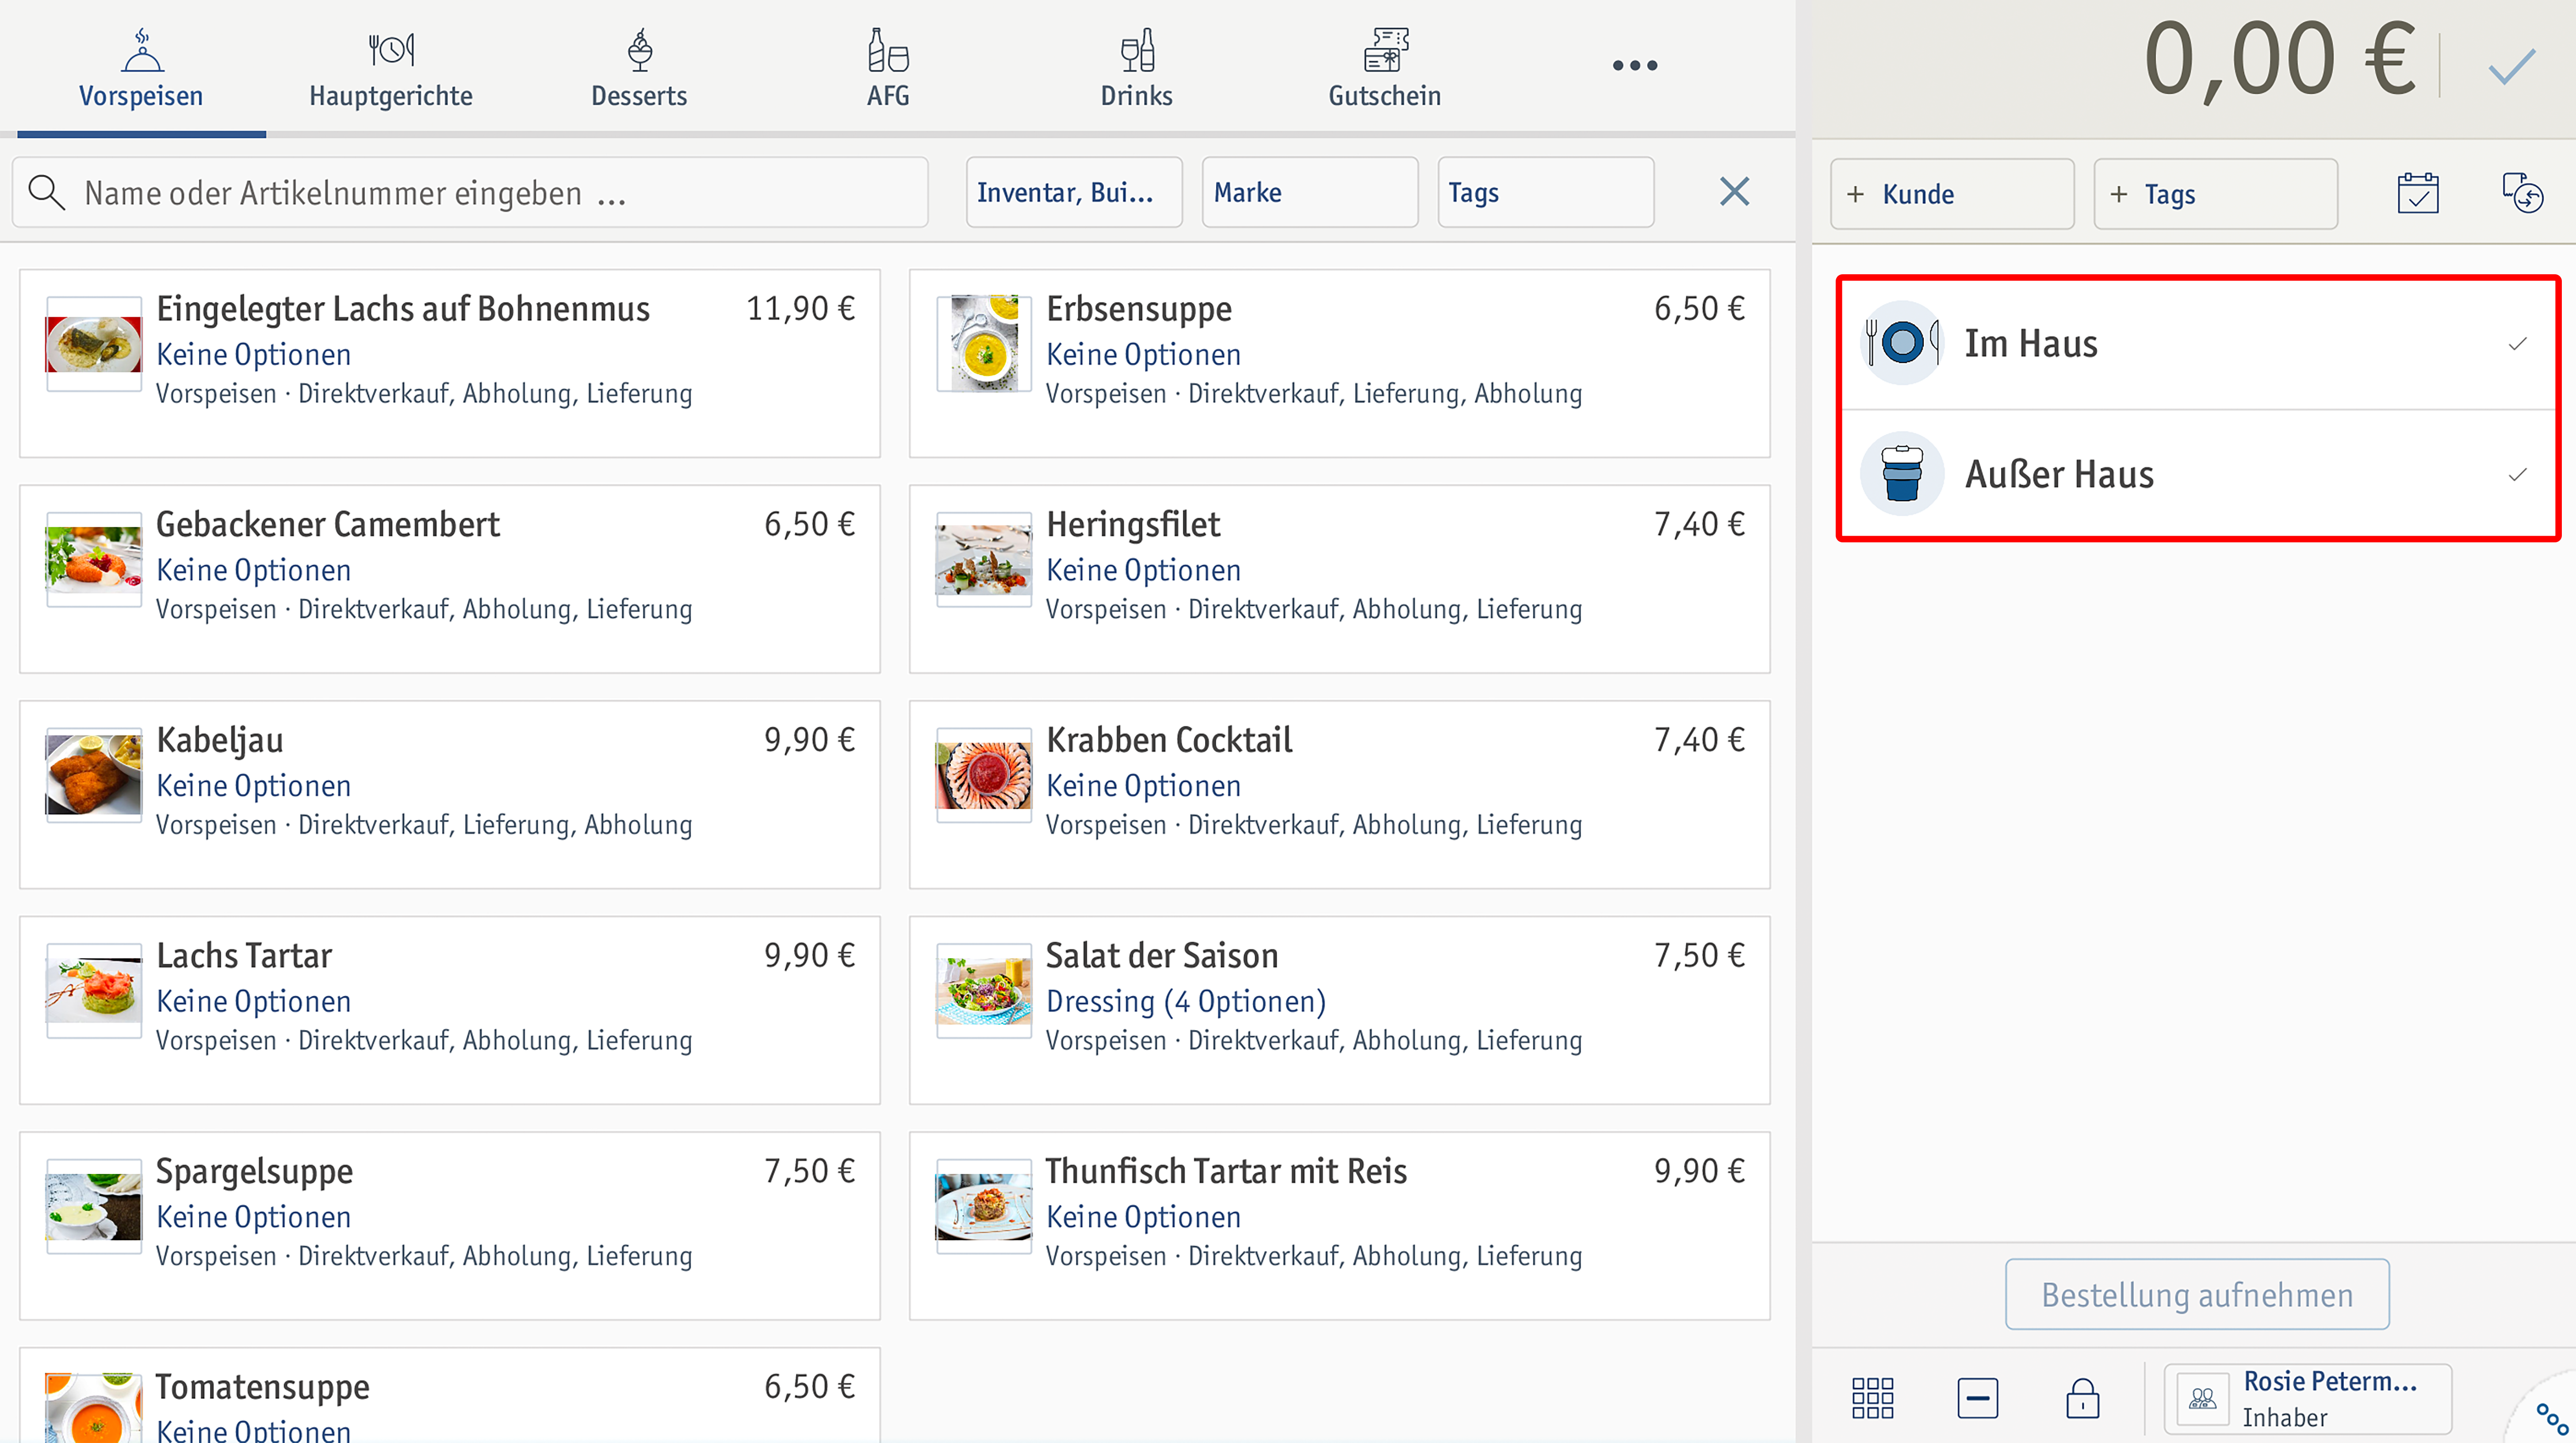Add a customer via Kunde button
The image size is (2576, 1443).
tap(1952, 194)
